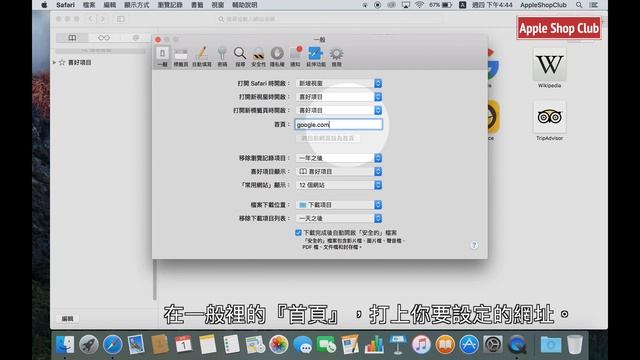The height and width of the screenshot is (360, 640).
Task: Click the help question mark button
Action: tap(474, 245)
